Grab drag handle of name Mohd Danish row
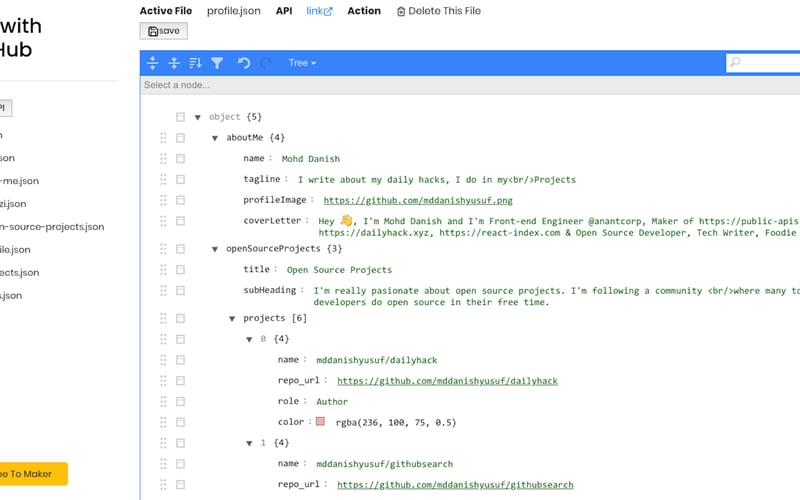Image resolution: width=800 pixels, height=500 pixels. (163, 159)
